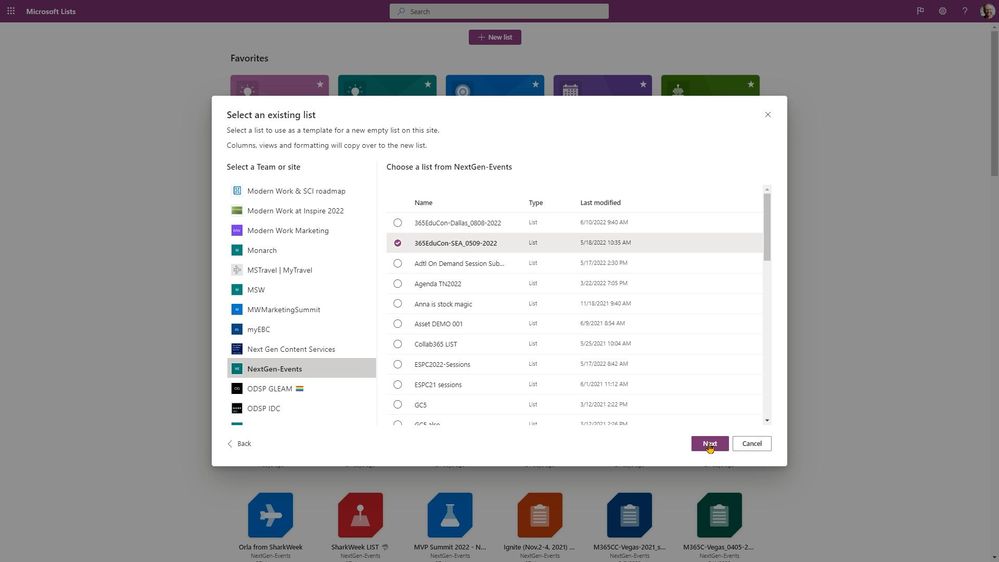
Task: Choose Monarch in the site list
Action: click(301, 250)
